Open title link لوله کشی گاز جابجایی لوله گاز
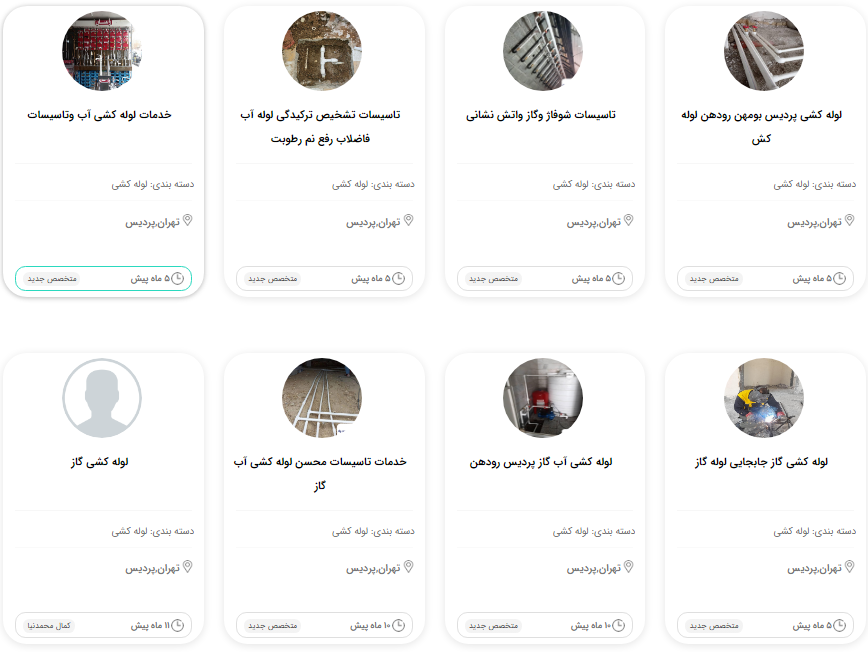The image size is (868, 652). 761,462
